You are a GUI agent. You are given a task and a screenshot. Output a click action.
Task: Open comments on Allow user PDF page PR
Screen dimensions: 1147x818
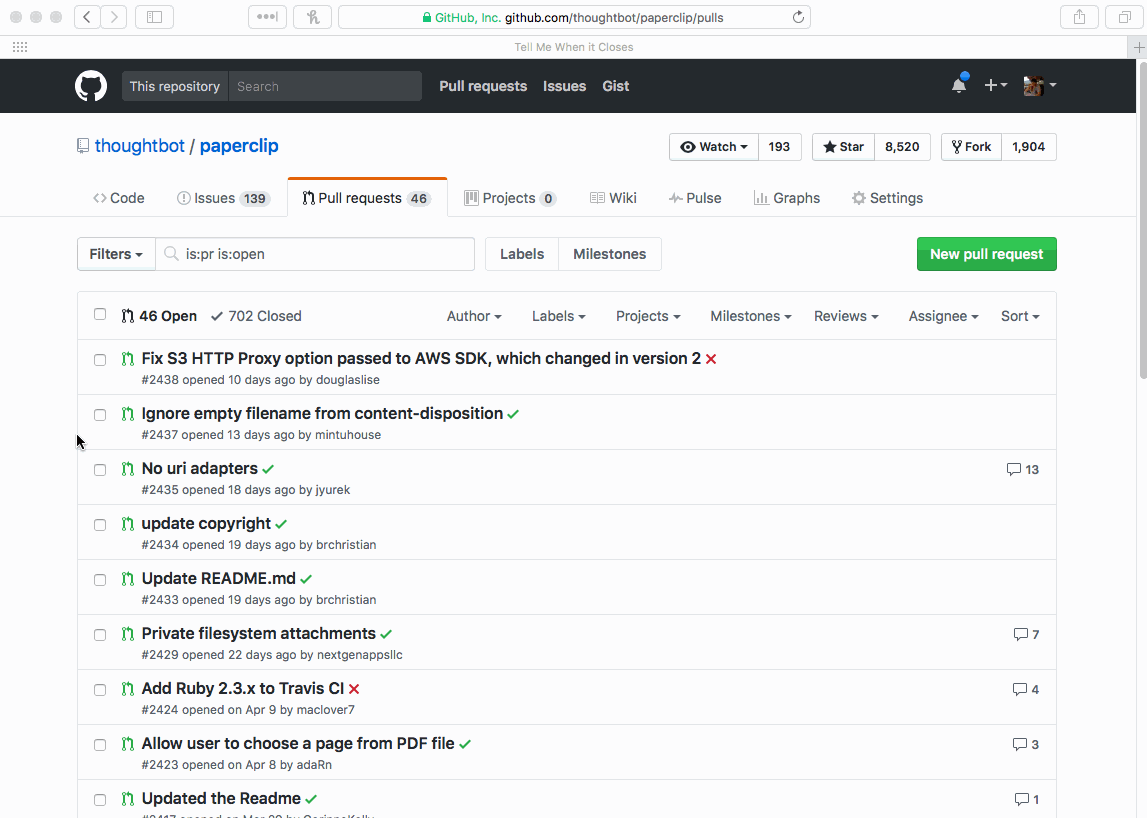1026,744
